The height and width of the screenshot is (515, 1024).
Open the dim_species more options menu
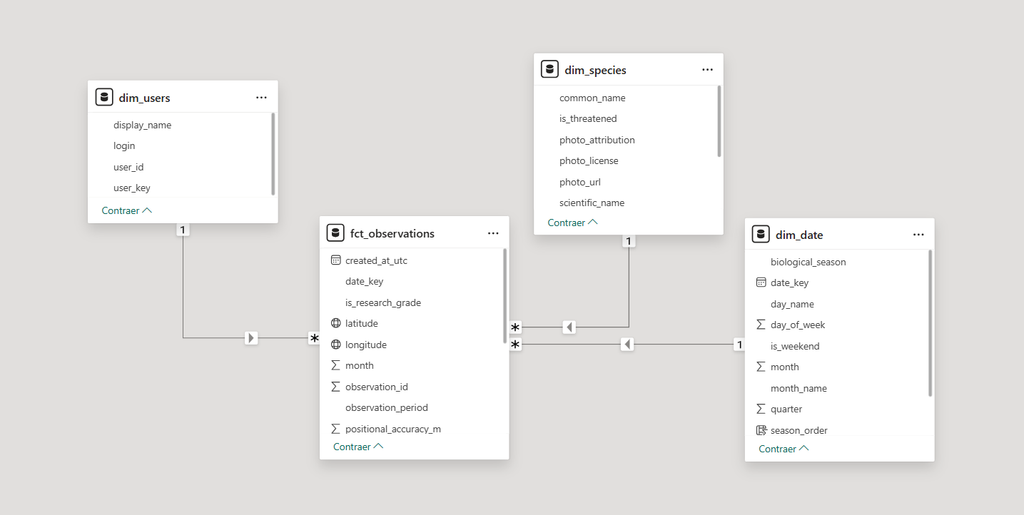pyautogui.click(x=707, y=70)
